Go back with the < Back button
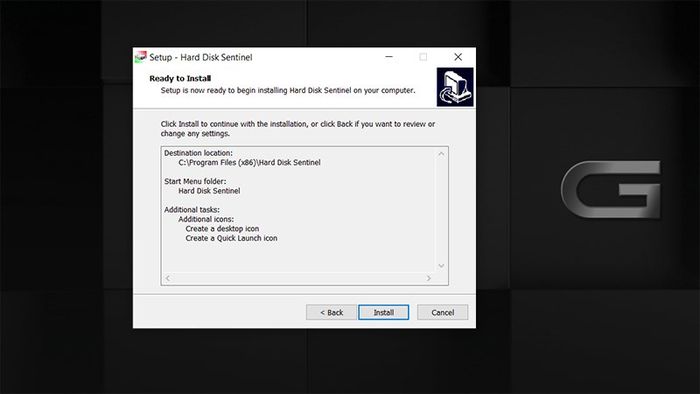 [331, 312]
